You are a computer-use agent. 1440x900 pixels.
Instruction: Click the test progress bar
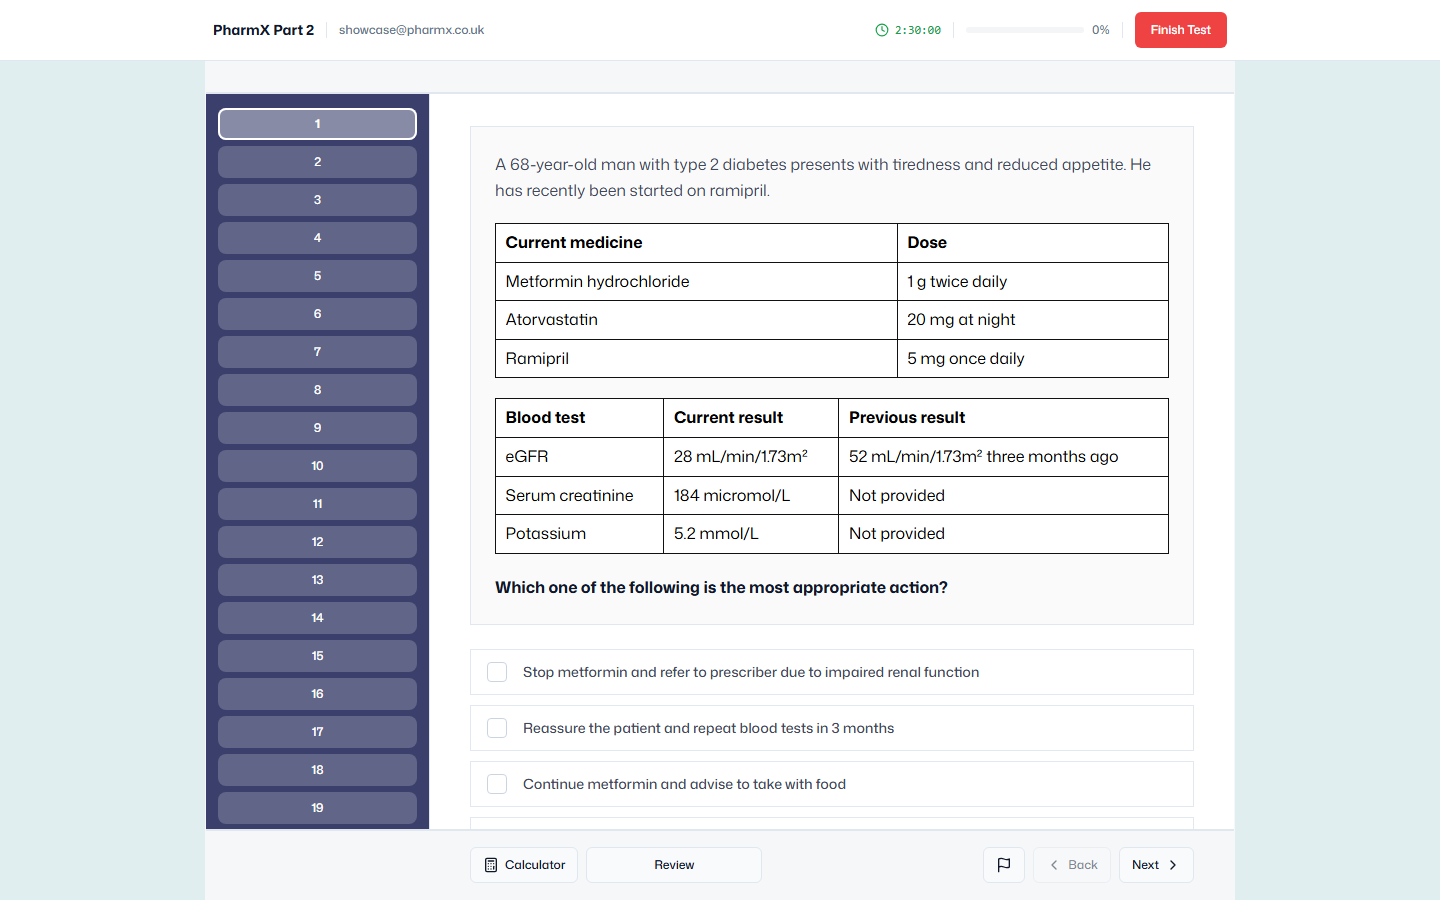1025,30
